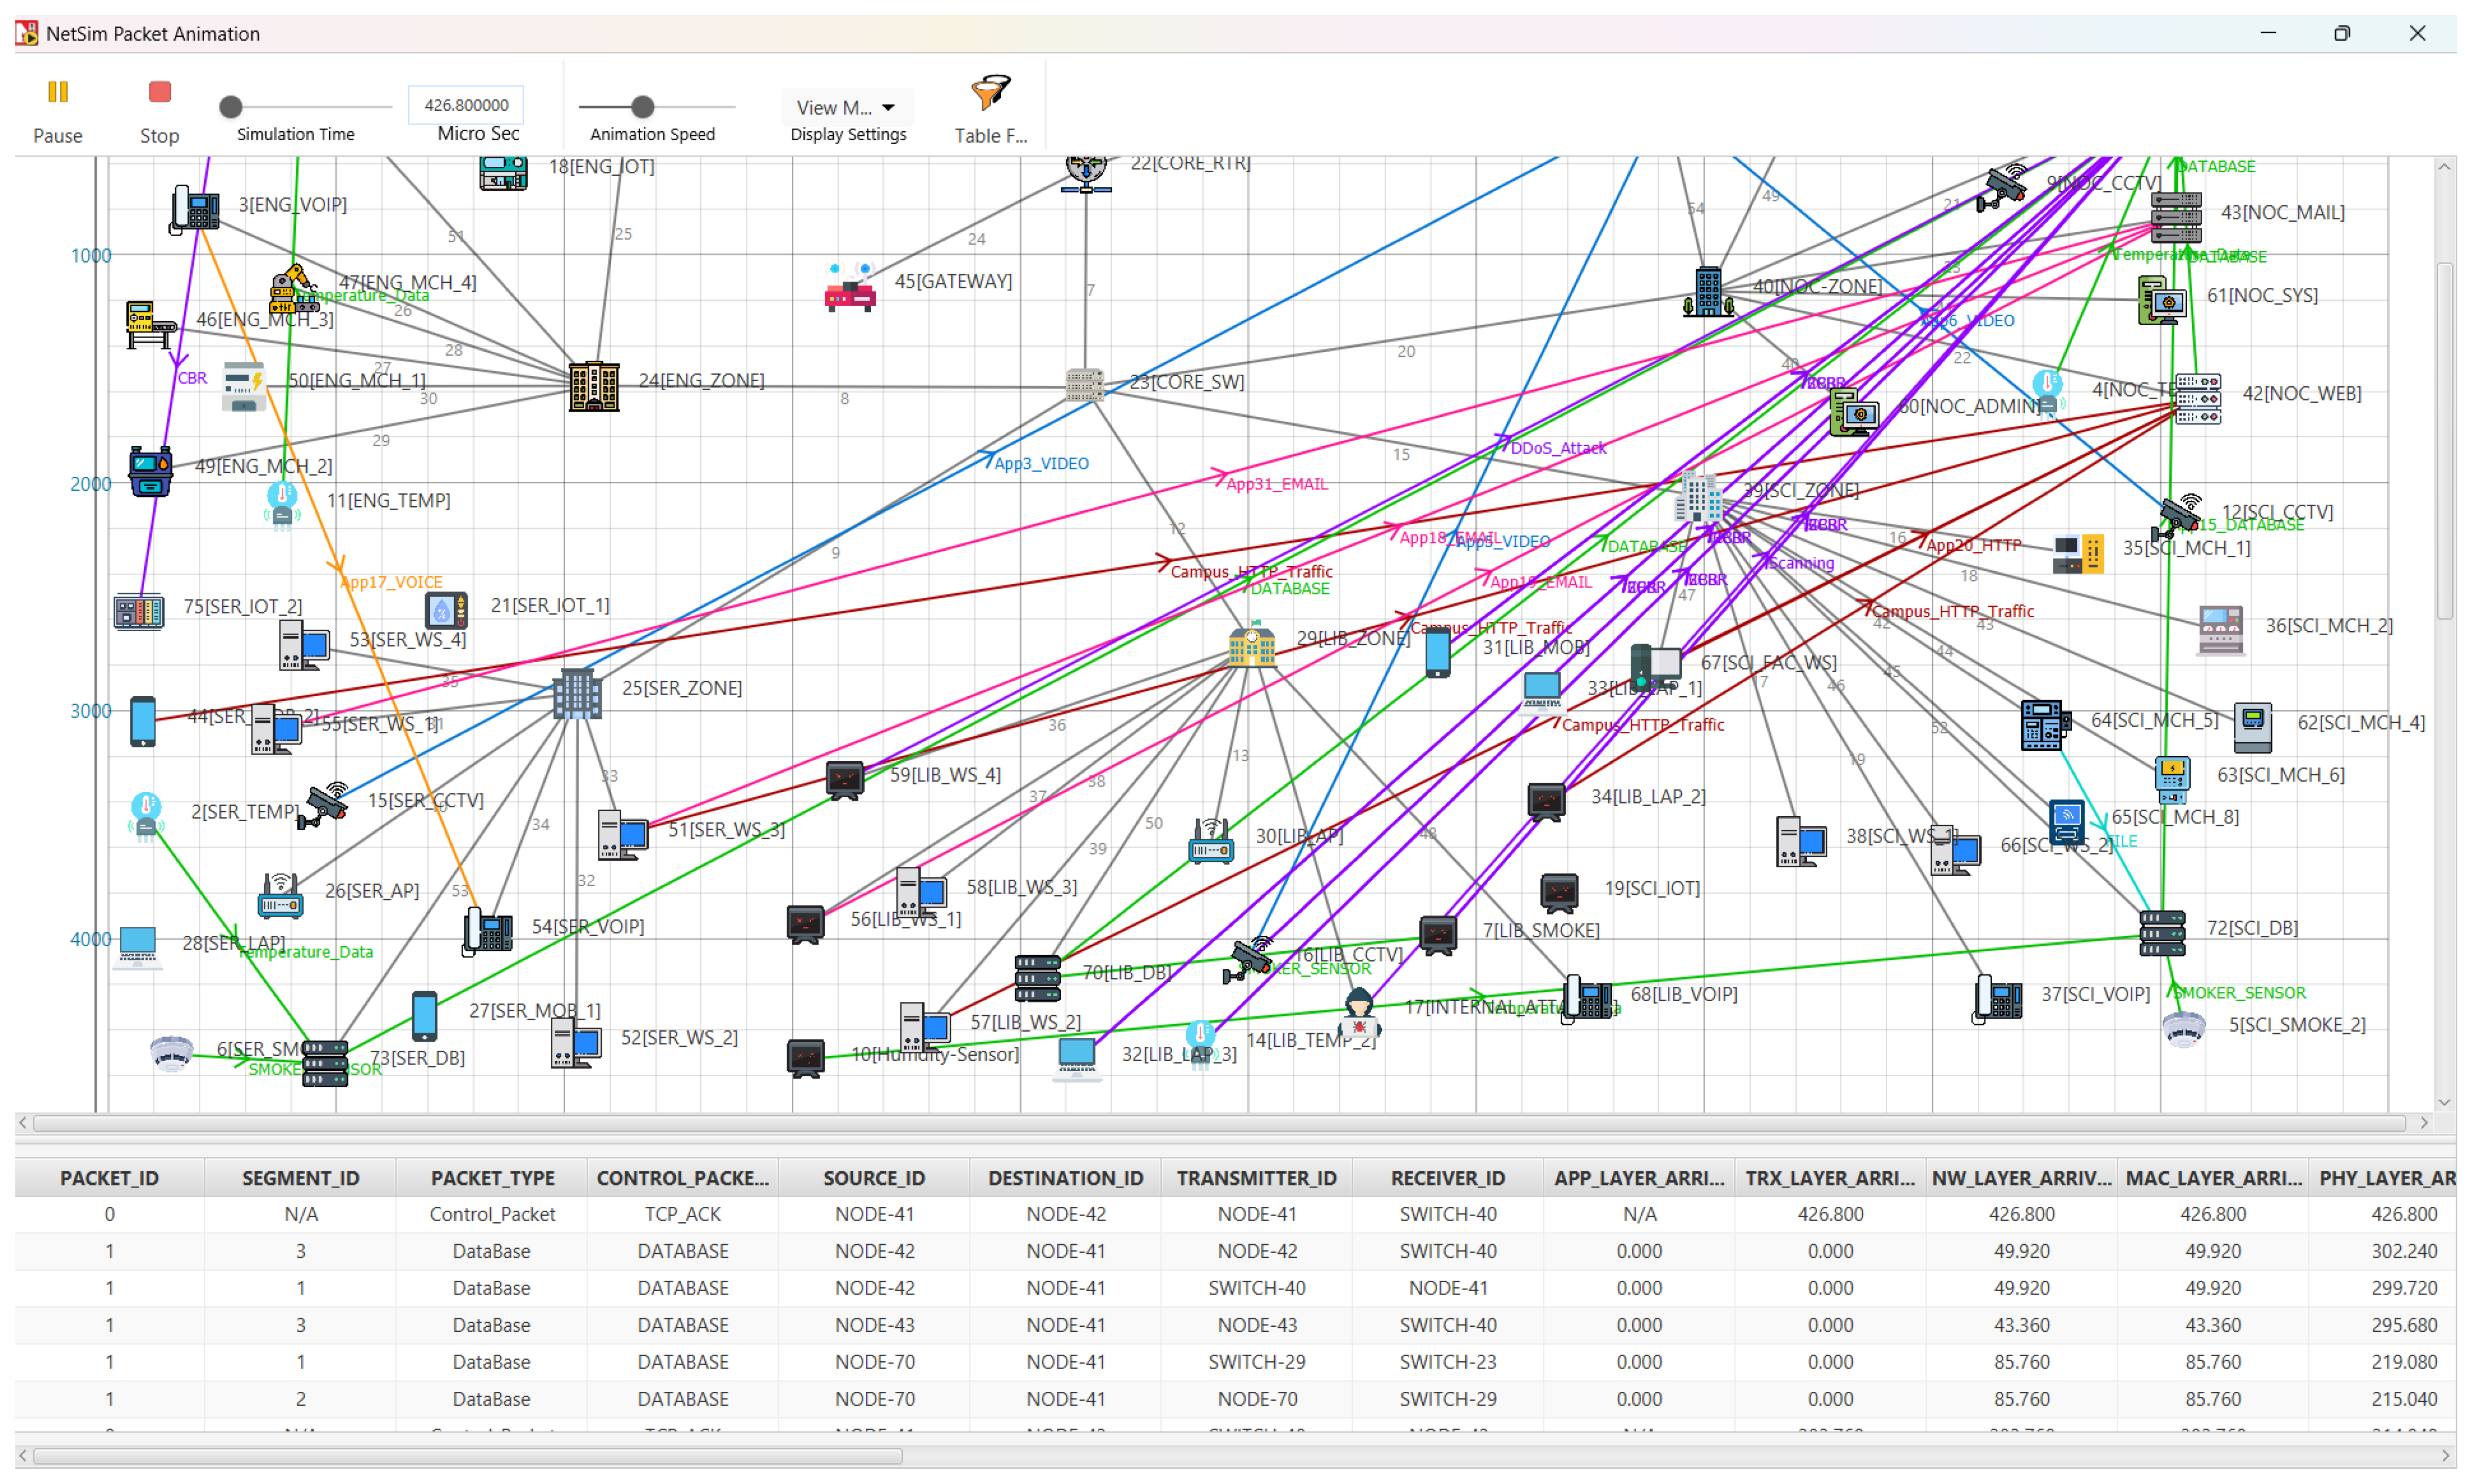The width and height of the screenshot is (2472, 1484).
Task: Click the packet table horizontal scrollbar
Action: click(x=468, y=1456)
